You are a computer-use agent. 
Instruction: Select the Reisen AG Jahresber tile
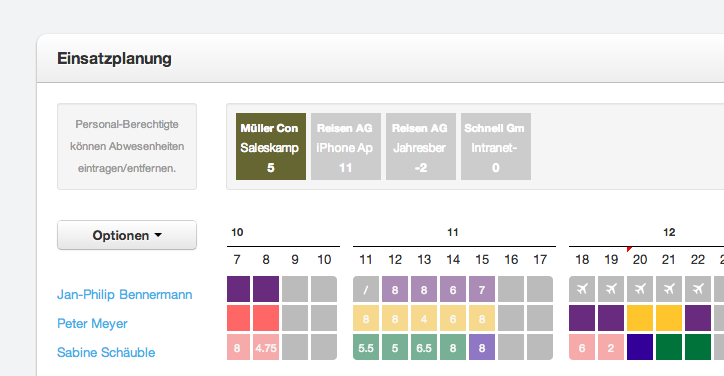(421, 146)
